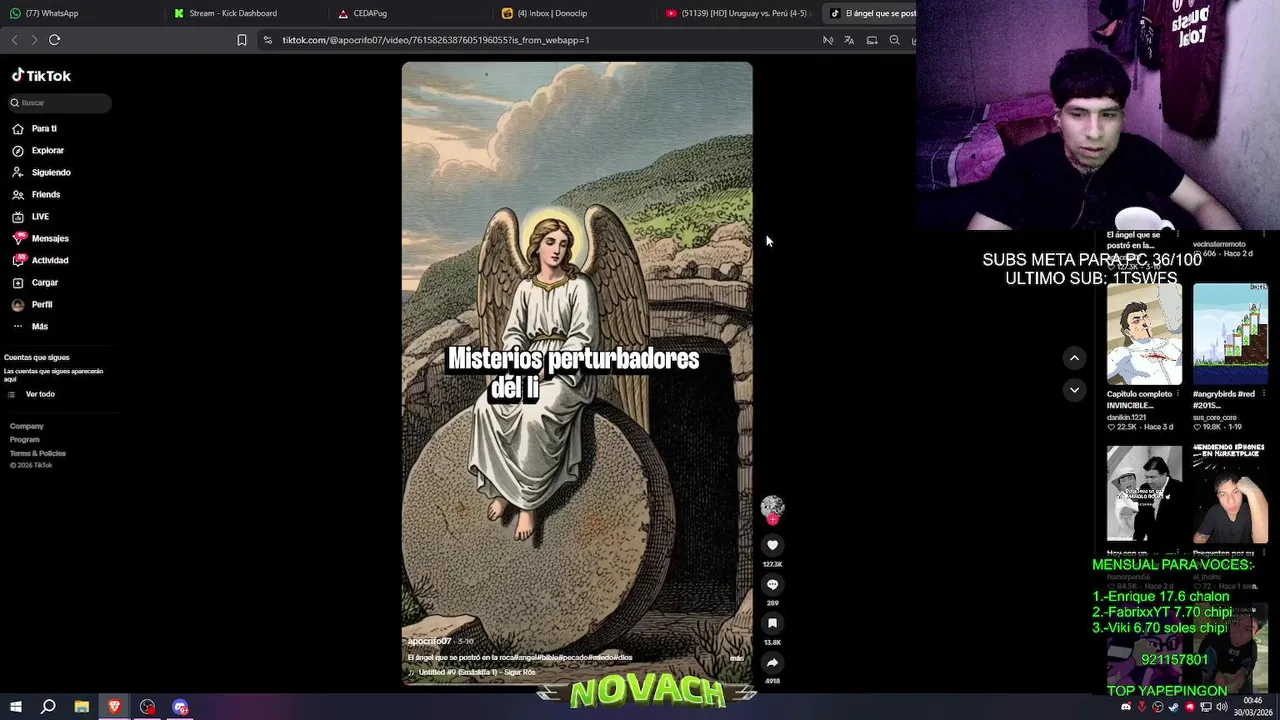
Task: Open Steam tray icon
Action: point(1173,707)
